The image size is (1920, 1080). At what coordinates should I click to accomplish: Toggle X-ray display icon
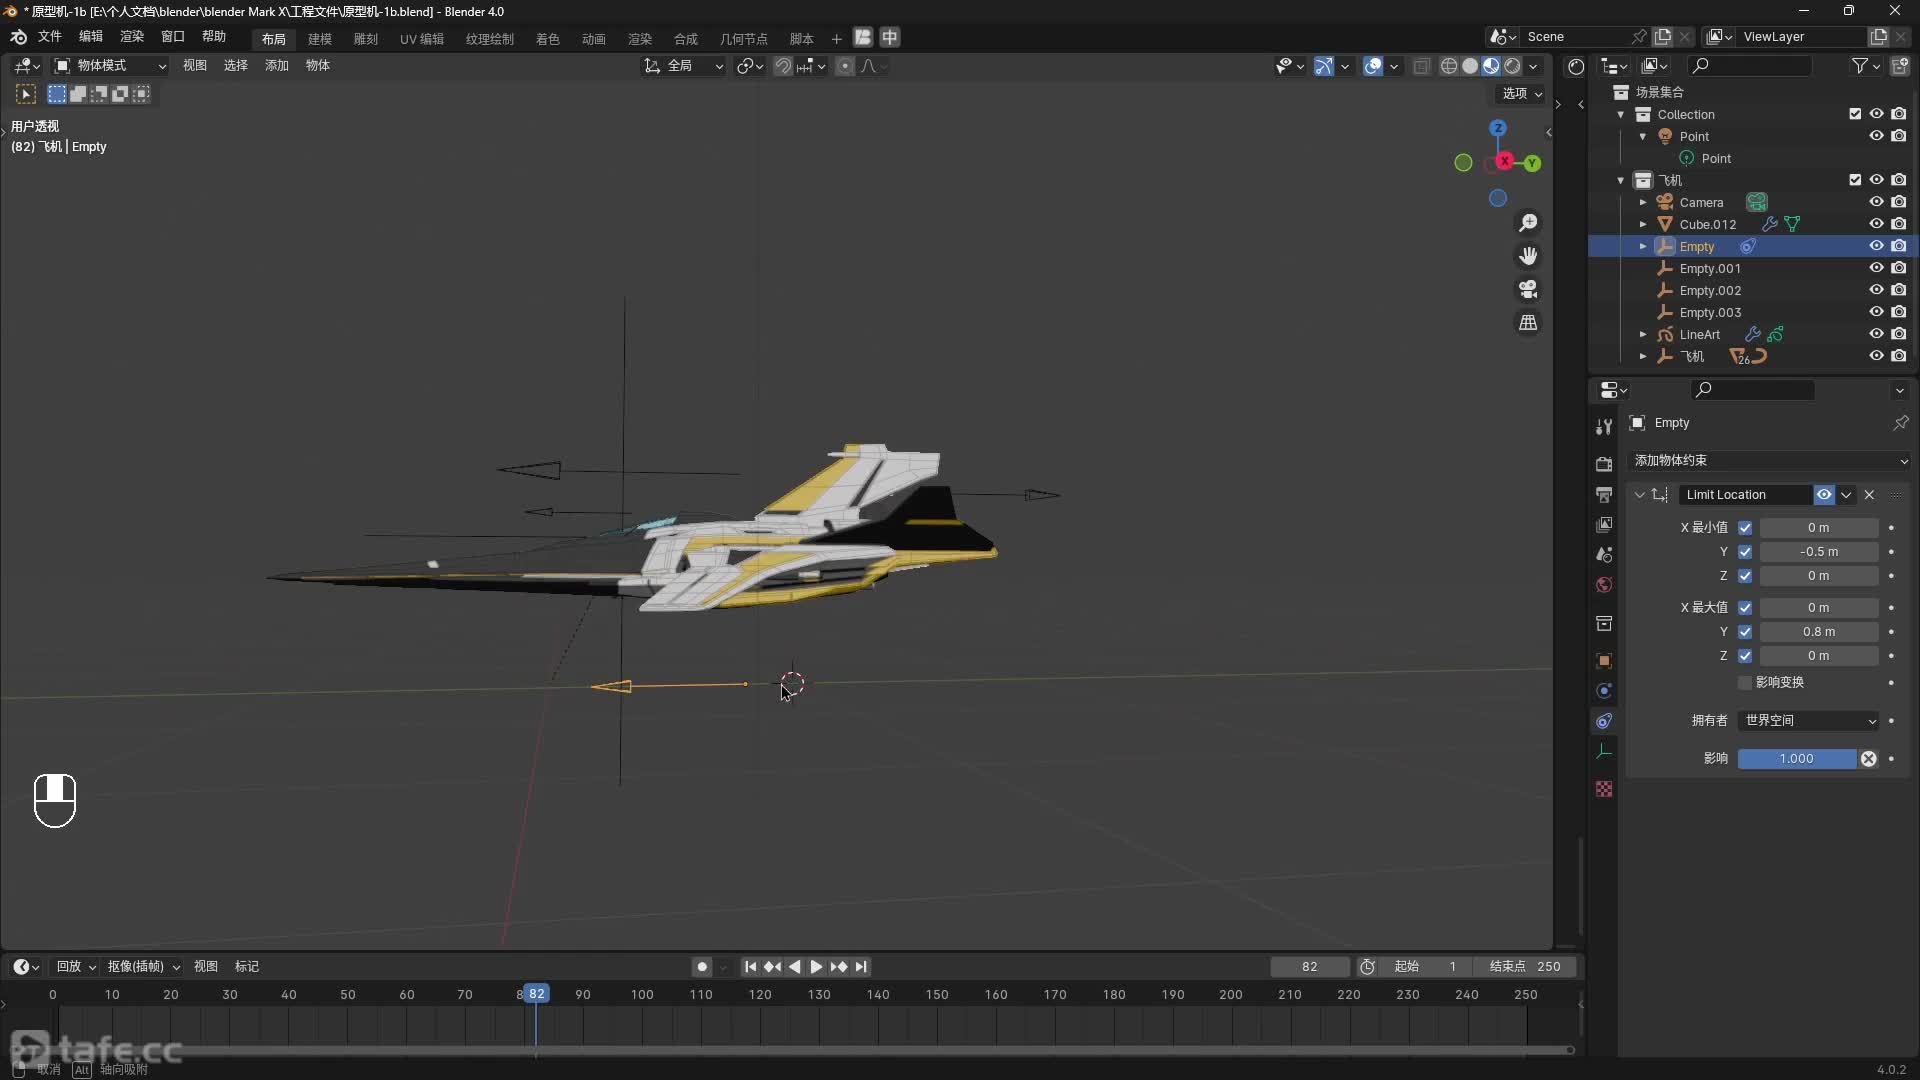pos(1421,66)
